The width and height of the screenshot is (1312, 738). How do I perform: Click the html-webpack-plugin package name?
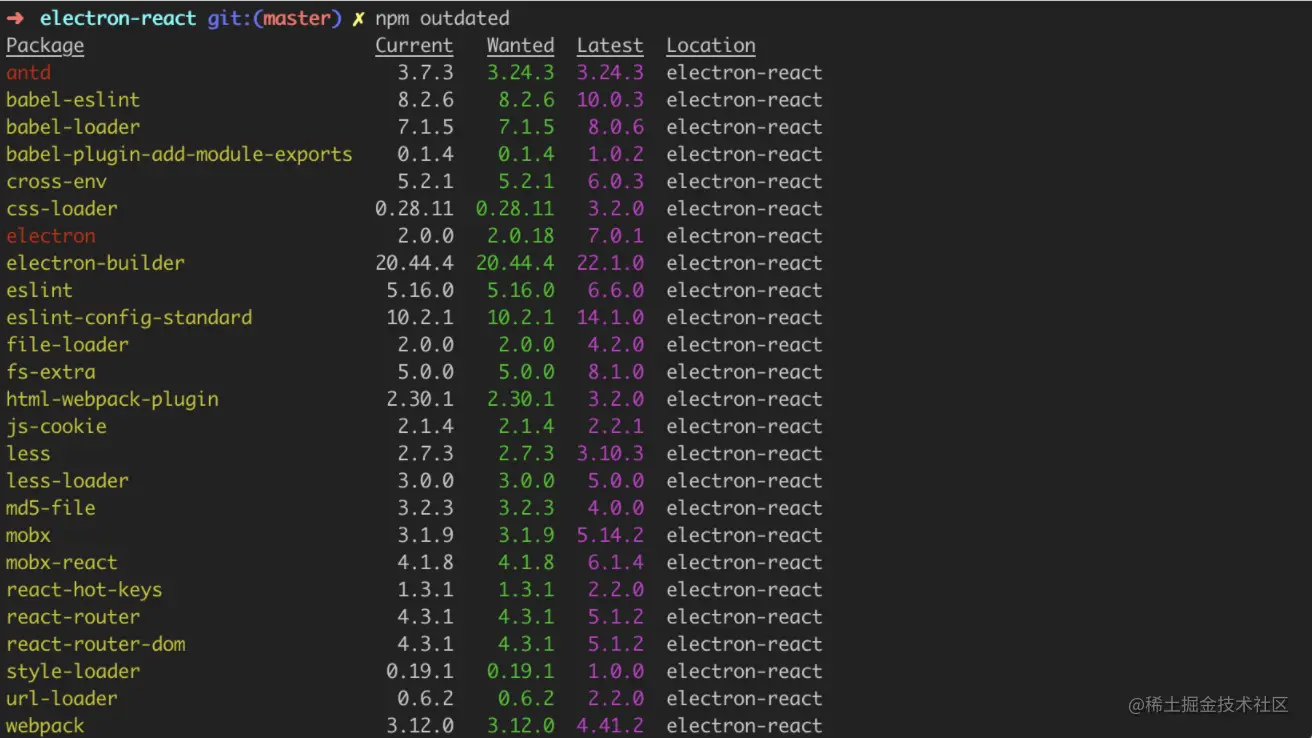pyautogui.click(x=112, y=399)
